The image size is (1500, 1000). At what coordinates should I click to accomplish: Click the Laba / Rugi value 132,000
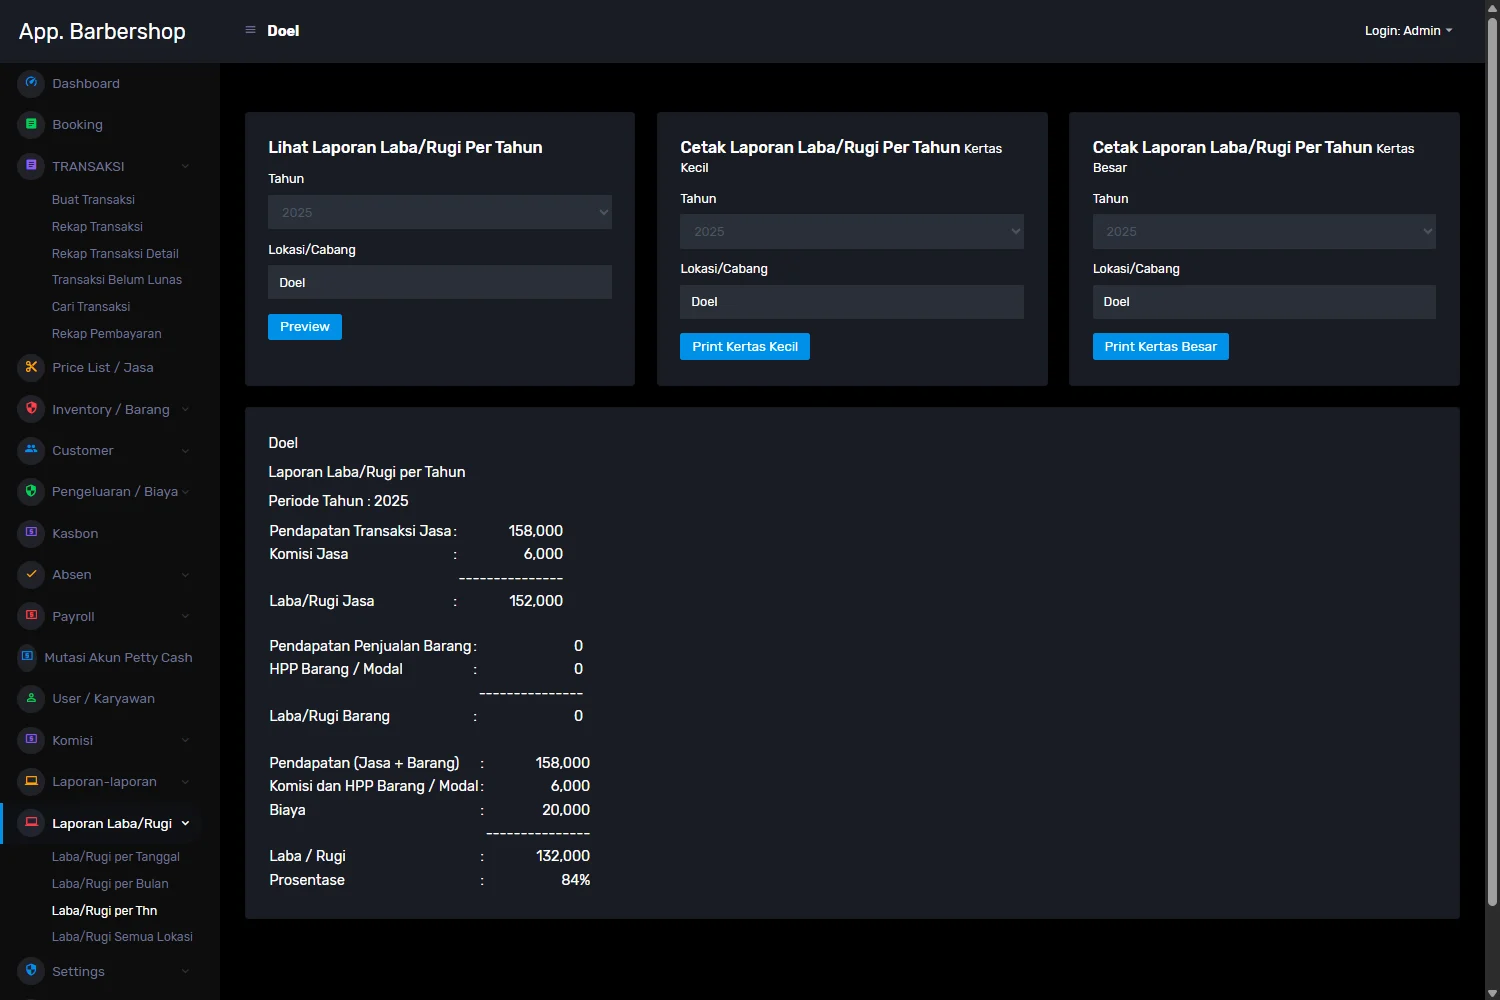click(563, 856)
